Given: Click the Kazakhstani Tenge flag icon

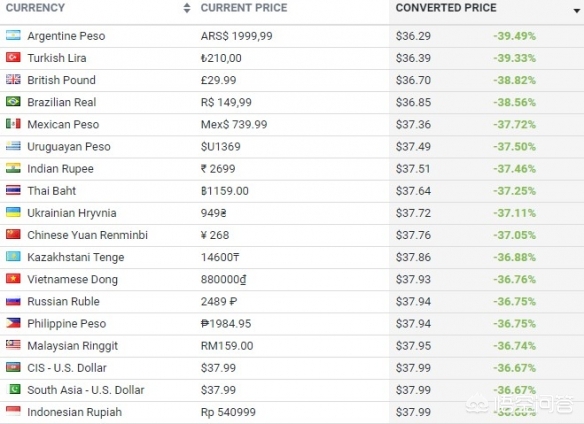Looking at the screenshot, I should [x=13, y=256].
